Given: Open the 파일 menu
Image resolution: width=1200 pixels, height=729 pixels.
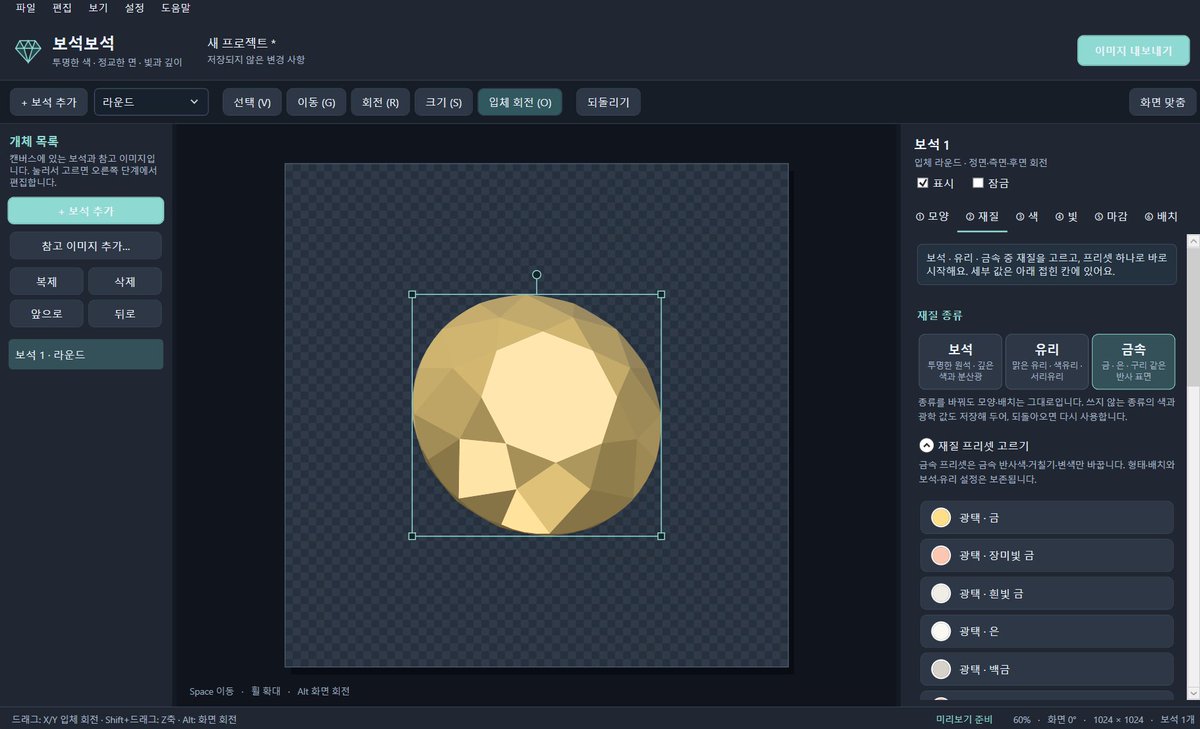Looking at the screenshot, I should tap(26, 8).
